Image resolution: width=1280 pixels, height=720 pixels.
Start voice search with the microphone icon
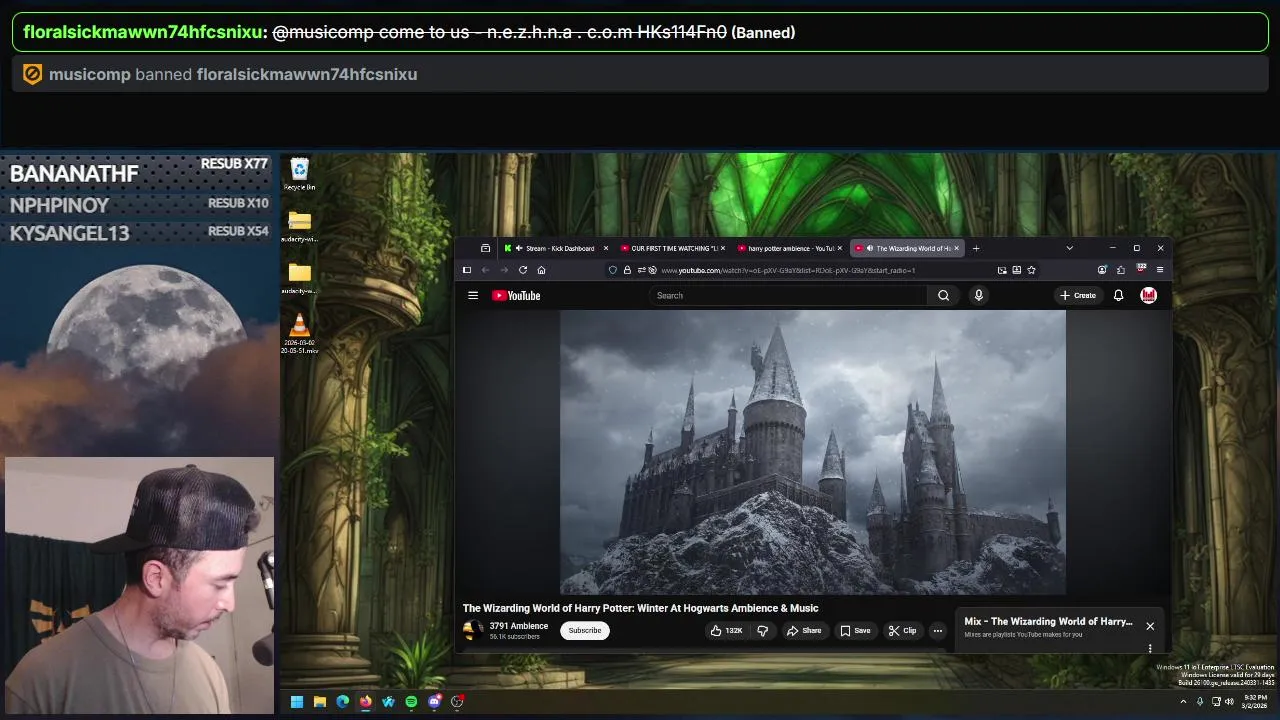978,295
